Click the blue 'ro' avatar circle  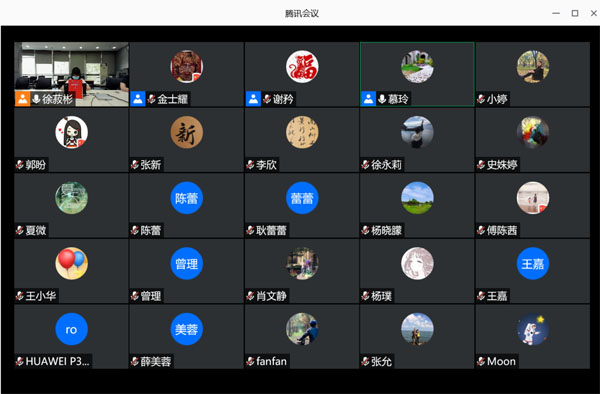[72, 329]
